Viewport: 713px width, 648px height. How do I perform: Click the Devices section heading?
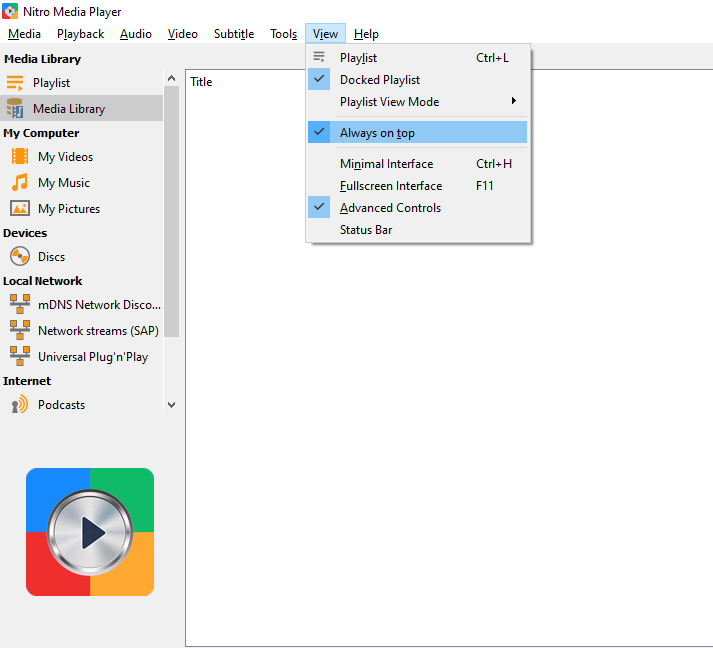point(25,233)
